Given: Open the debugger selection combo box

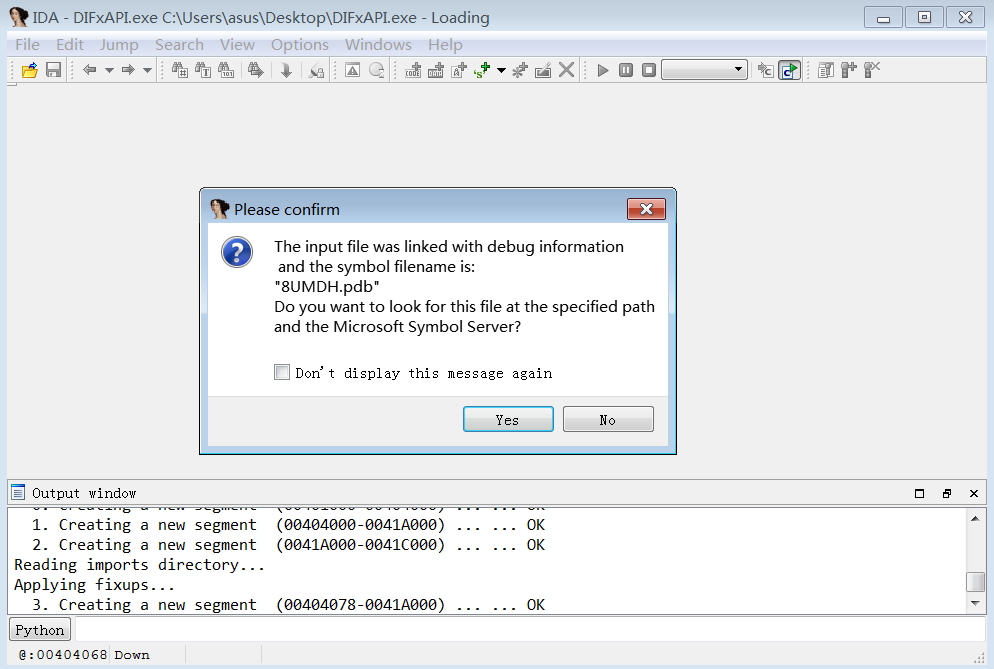Looking at the screenshot, I should click(704, 70).
